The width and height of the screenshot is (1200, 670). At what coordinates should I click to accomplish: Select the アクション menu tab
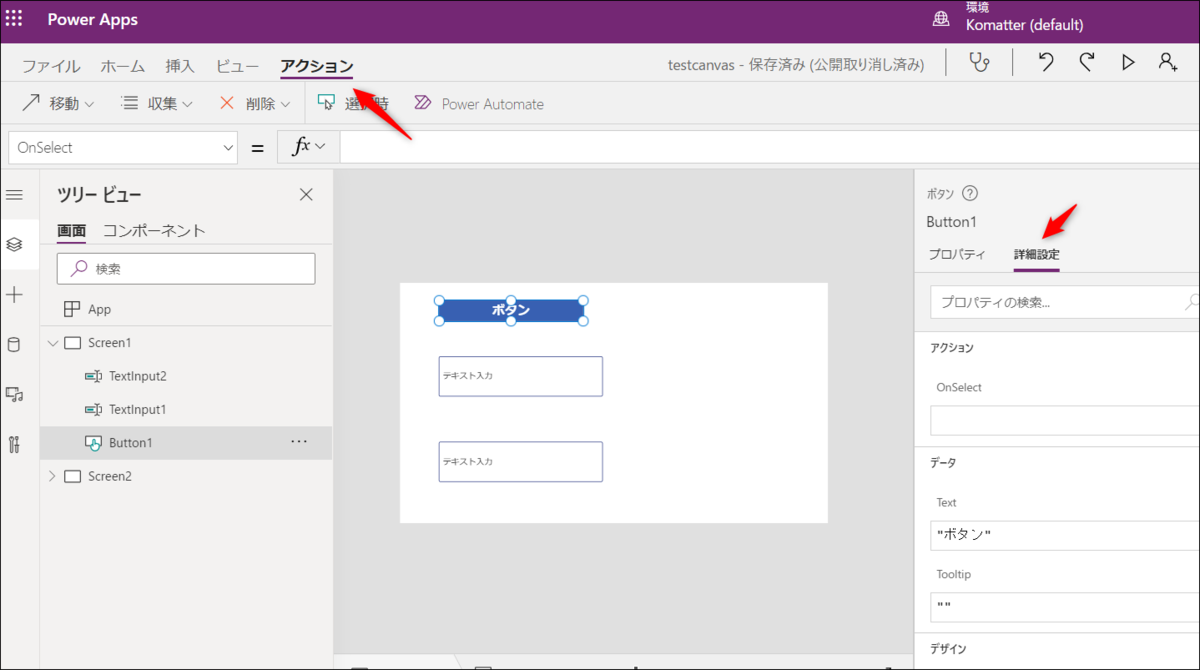pyautogui.click(x=316, y=66)
